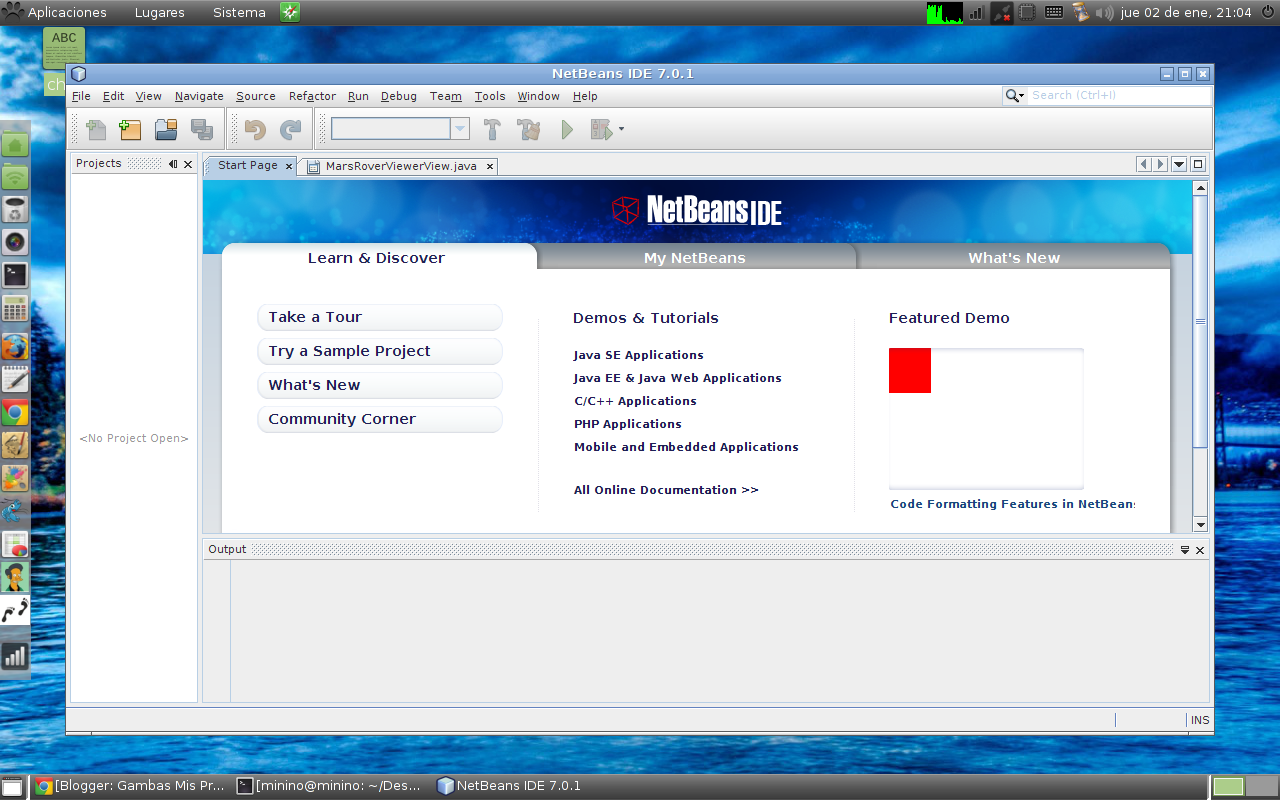Open All Online Documentation link

pos(666,490)
